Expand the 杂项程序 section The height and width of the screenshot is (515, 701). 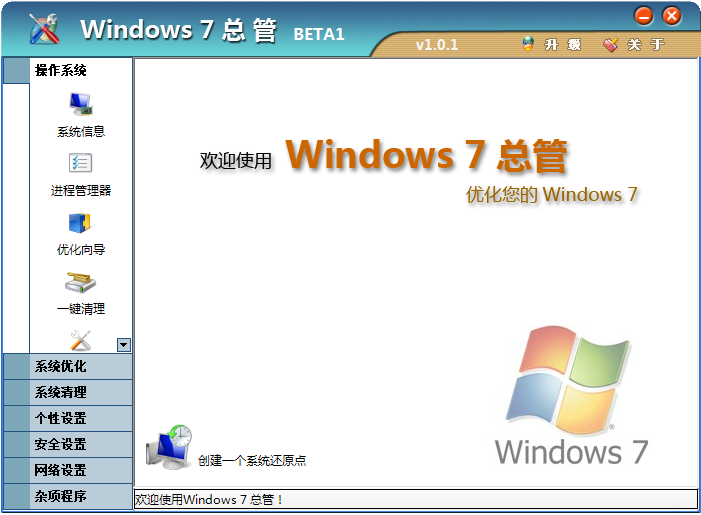point(68,496)
